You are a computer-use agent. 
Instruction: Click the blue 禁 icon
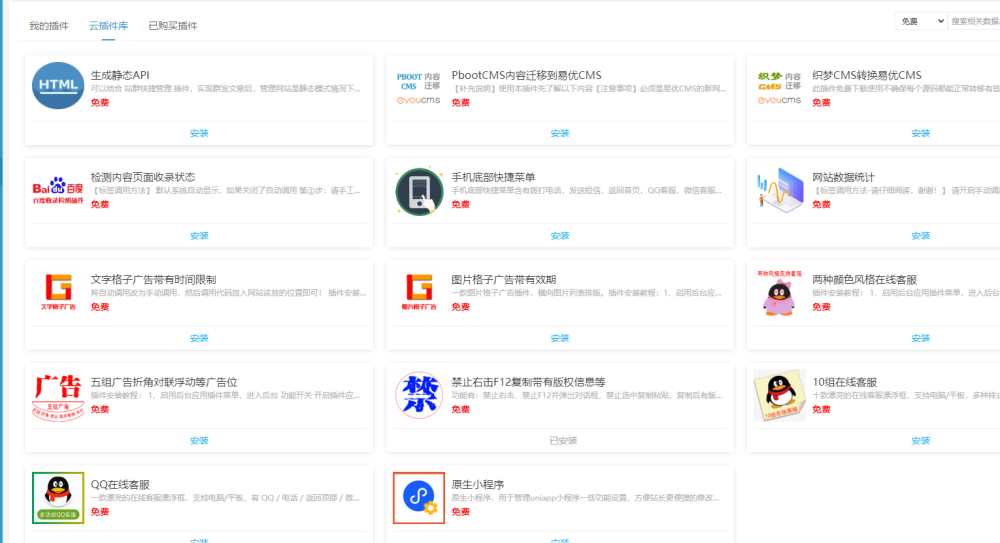[x=419, y=395]
